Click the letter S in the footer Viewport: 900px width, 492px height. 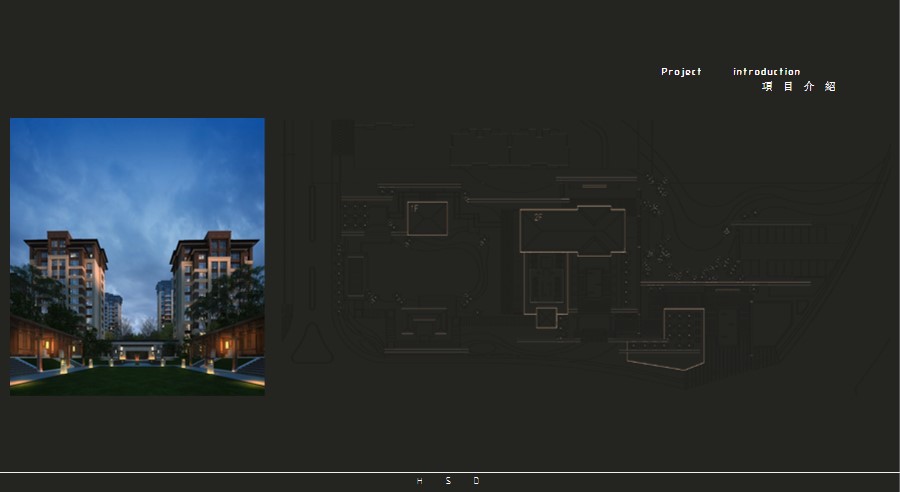click(448, 481)
